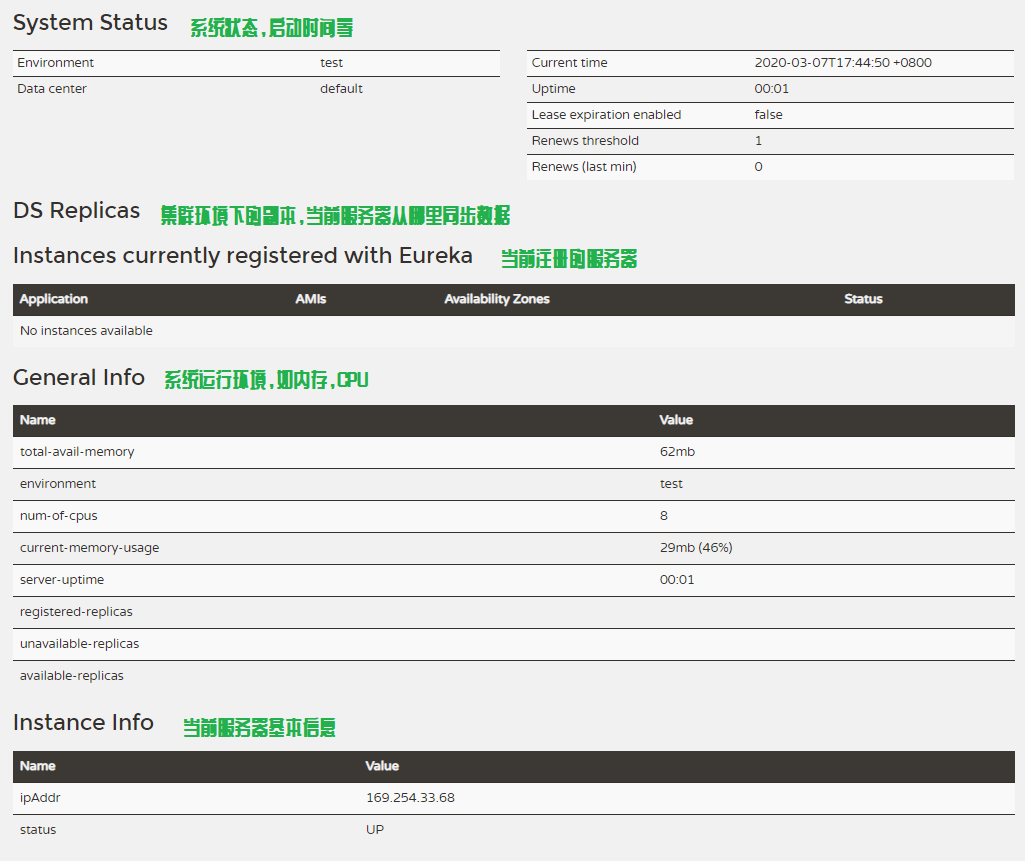This screenshot has width=1026, height=861.
Task: Click "Instances currently registered with Eureka" heading
Action: click(x=243, y=256)
